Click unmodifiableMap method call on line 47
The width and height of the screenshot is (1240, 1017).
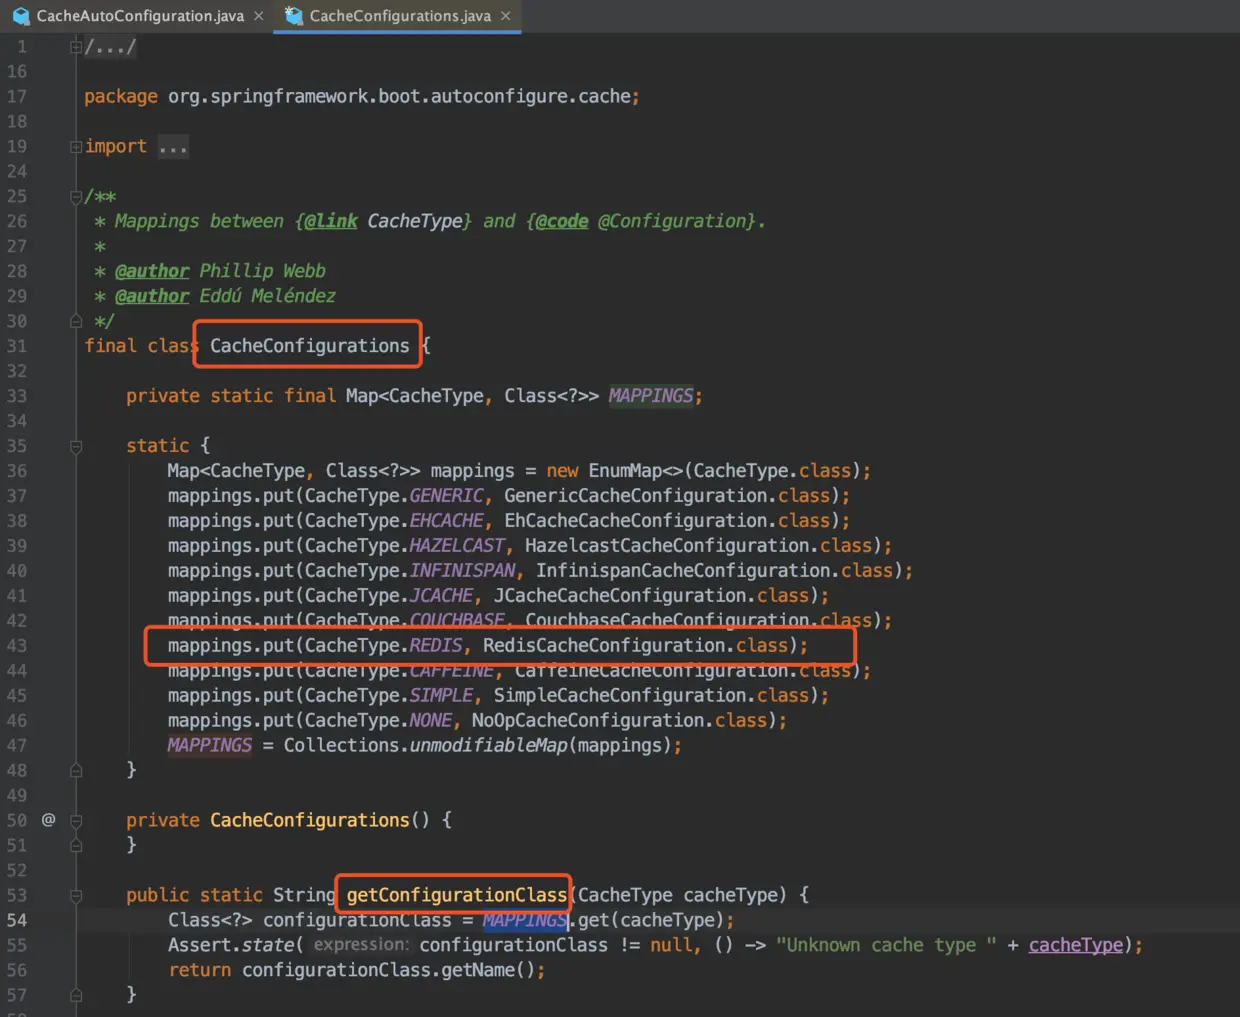click(488, 746)
